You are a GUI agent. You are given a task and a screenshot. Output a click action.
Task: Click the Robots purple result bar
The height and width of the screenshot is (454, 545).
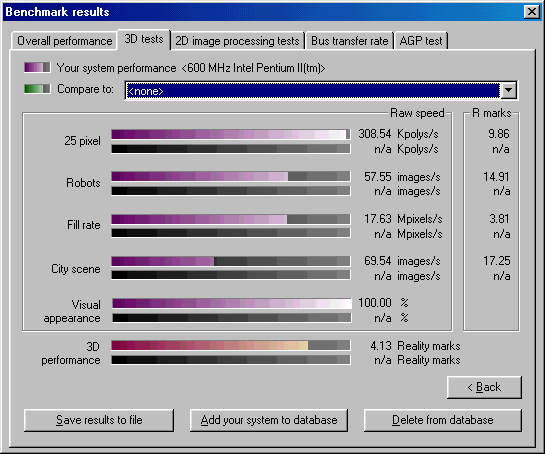(231, 176)
